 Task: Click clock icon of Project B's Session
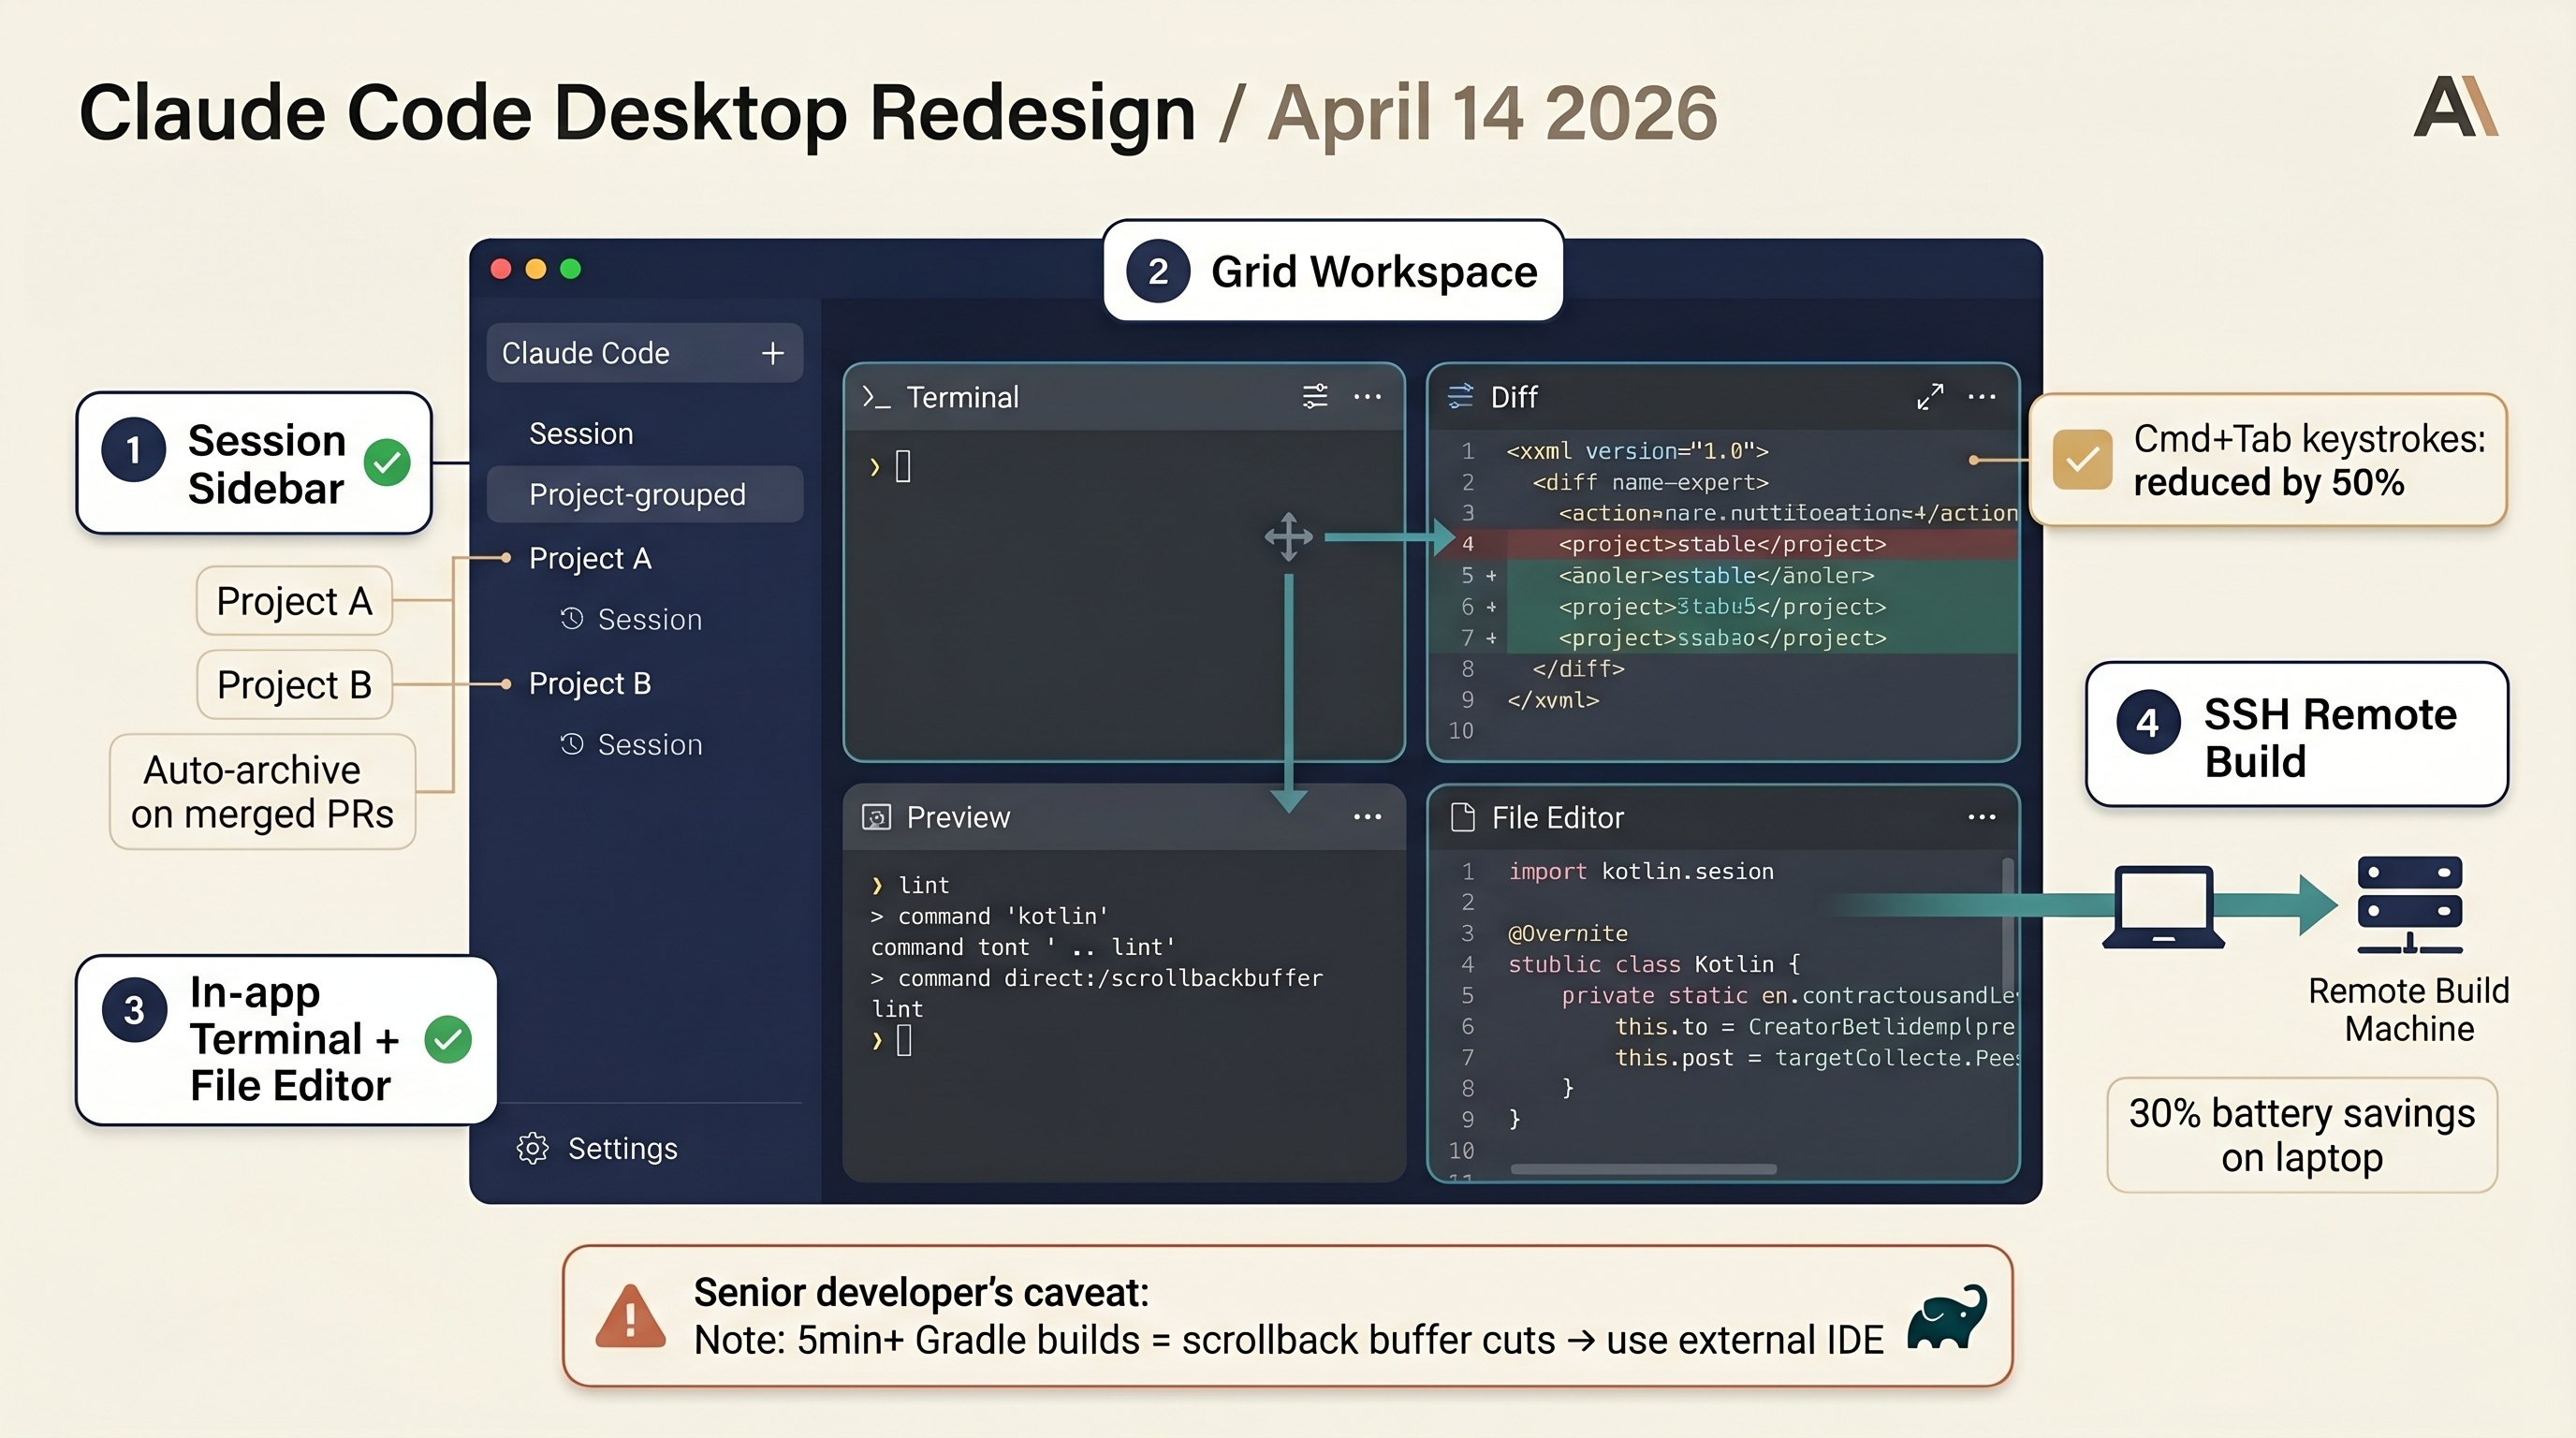point(572,744)
